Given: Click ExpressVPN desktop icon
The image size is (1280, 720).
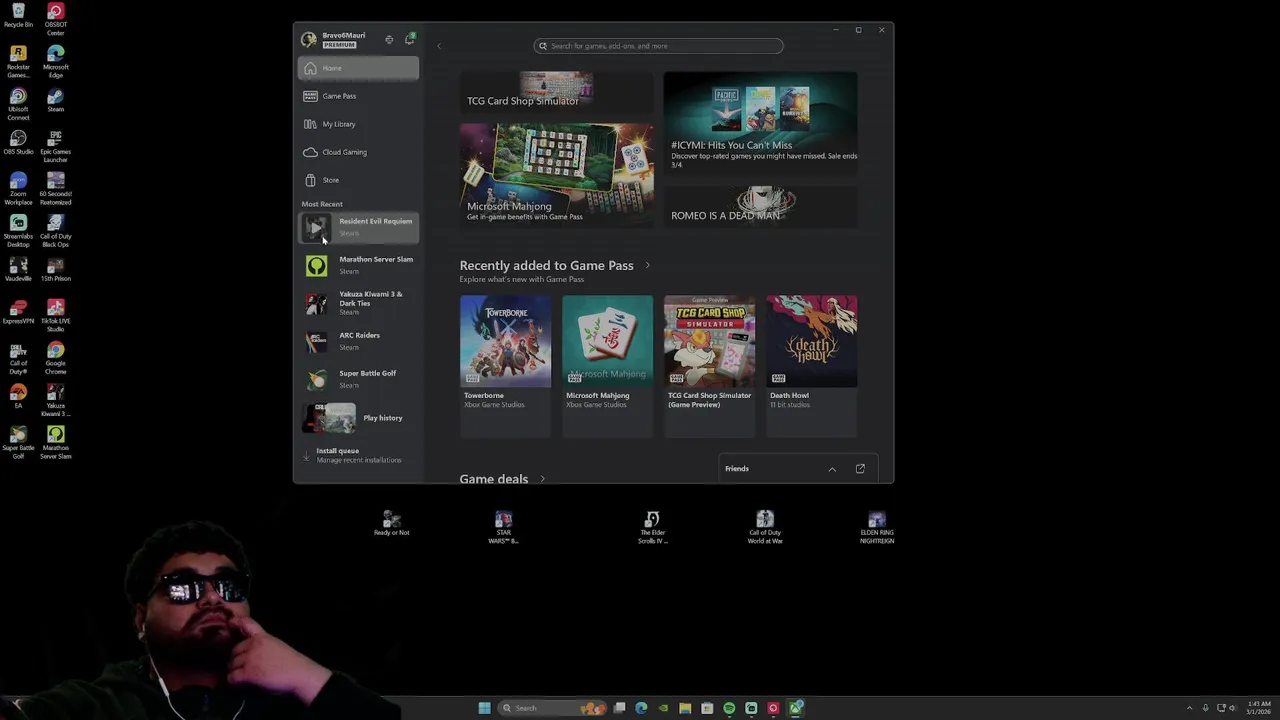Looking at the screenshot, I should pos(18,312).
